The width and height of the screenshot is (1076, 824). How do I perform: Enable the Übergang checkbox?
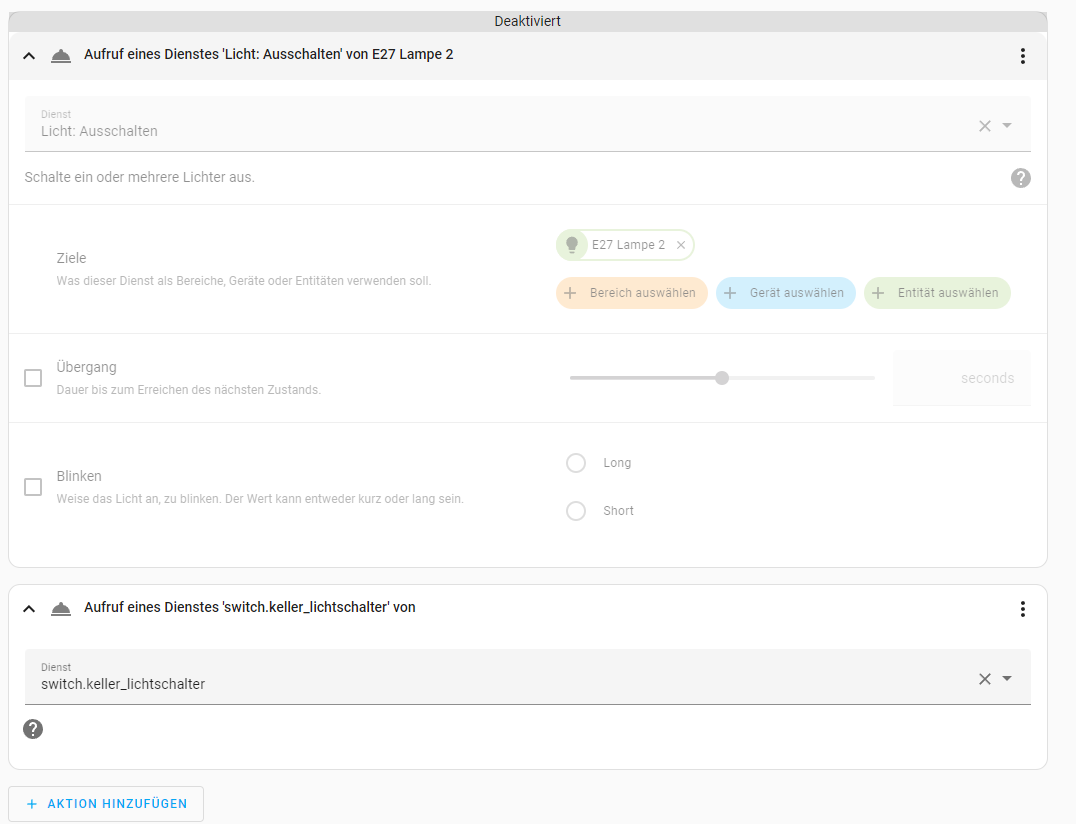33,378
